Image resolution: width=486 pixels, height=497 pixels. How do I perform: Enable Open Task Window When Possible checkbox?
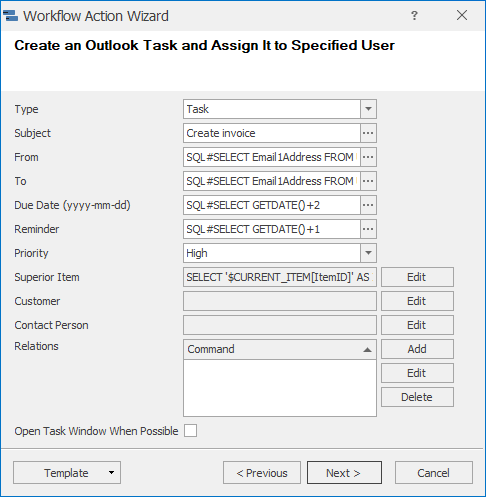pyautogui.click(x=190, y=430)
